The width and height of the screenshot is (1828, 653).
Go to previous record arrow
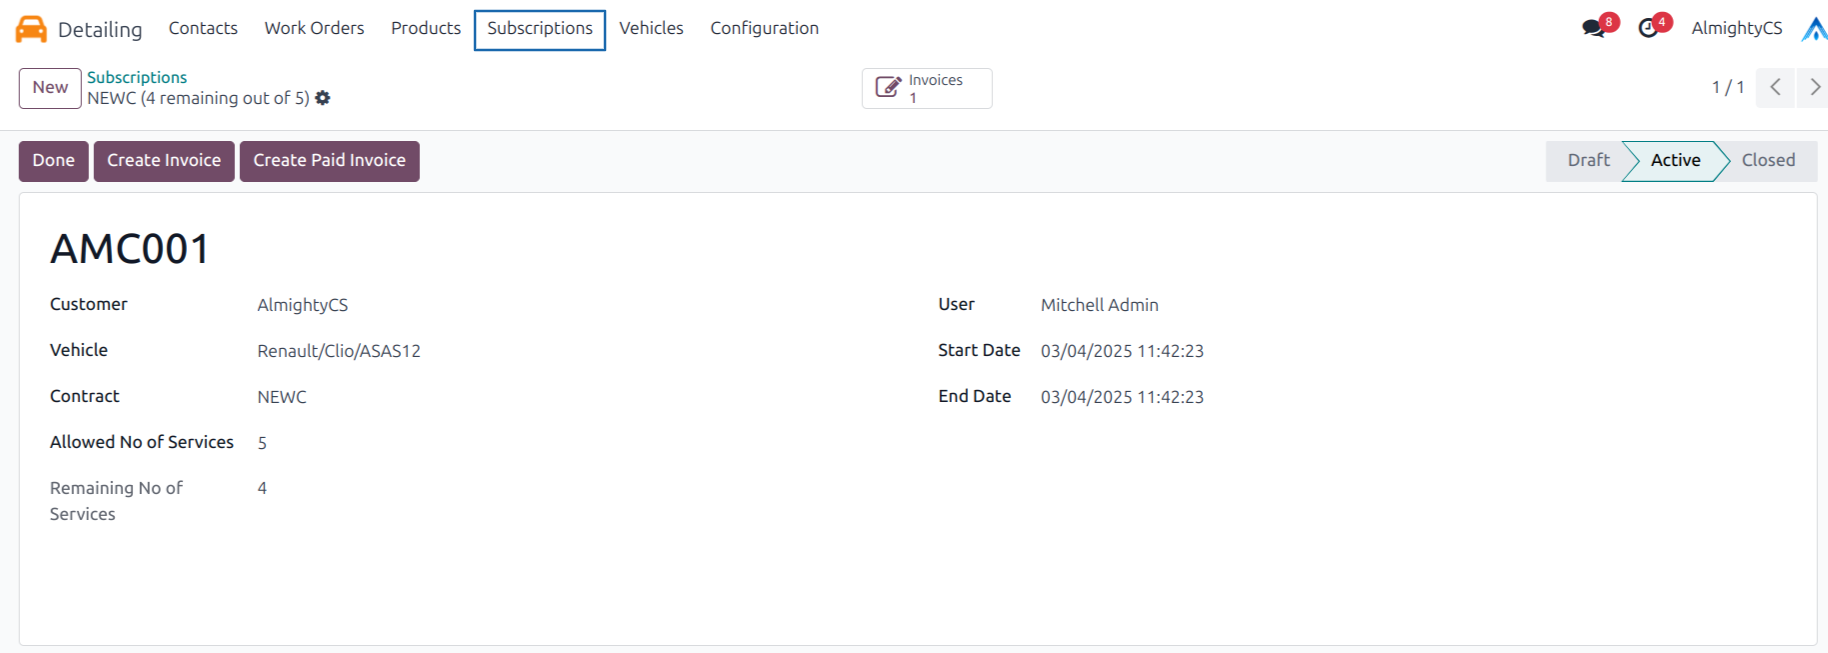[x=1775, y=87]
